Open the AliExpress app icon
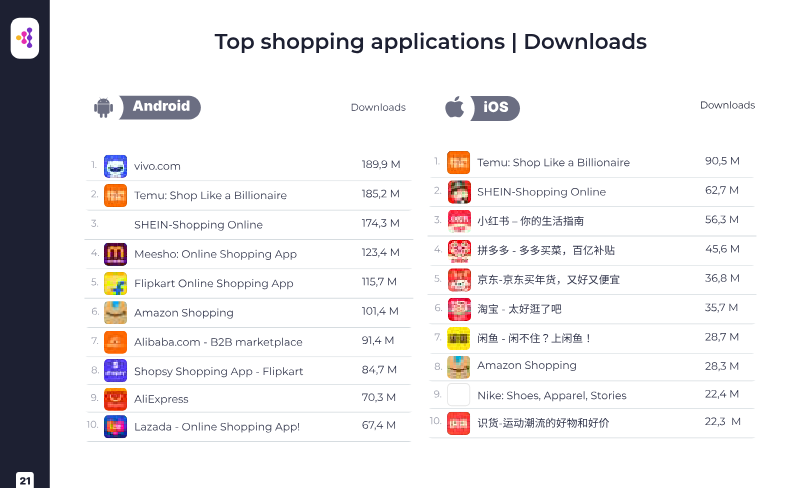 point(115,399)
